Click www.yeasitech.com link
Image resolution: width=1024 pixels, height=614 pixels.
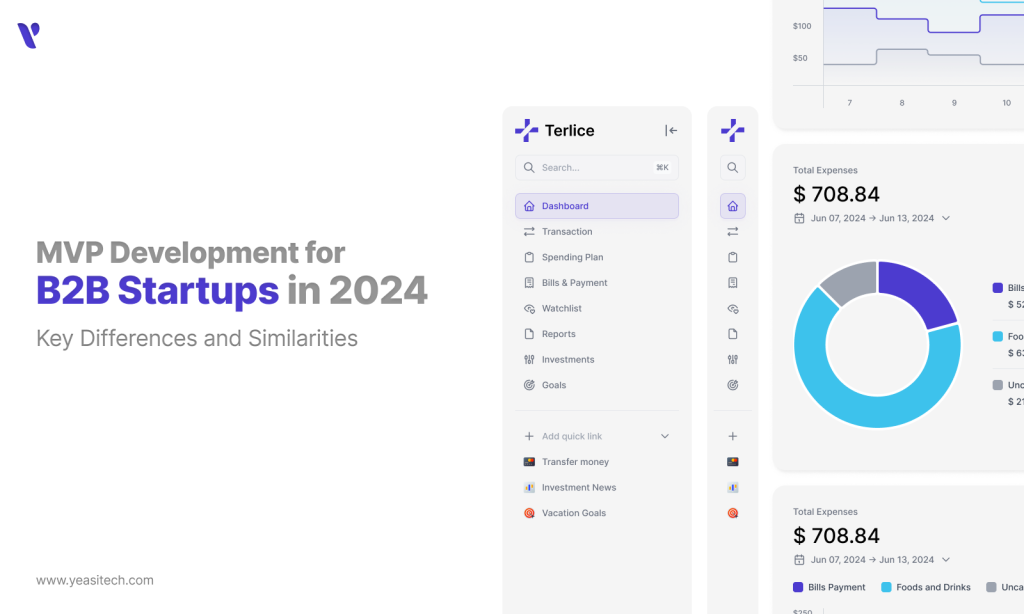tap(95, 580)
